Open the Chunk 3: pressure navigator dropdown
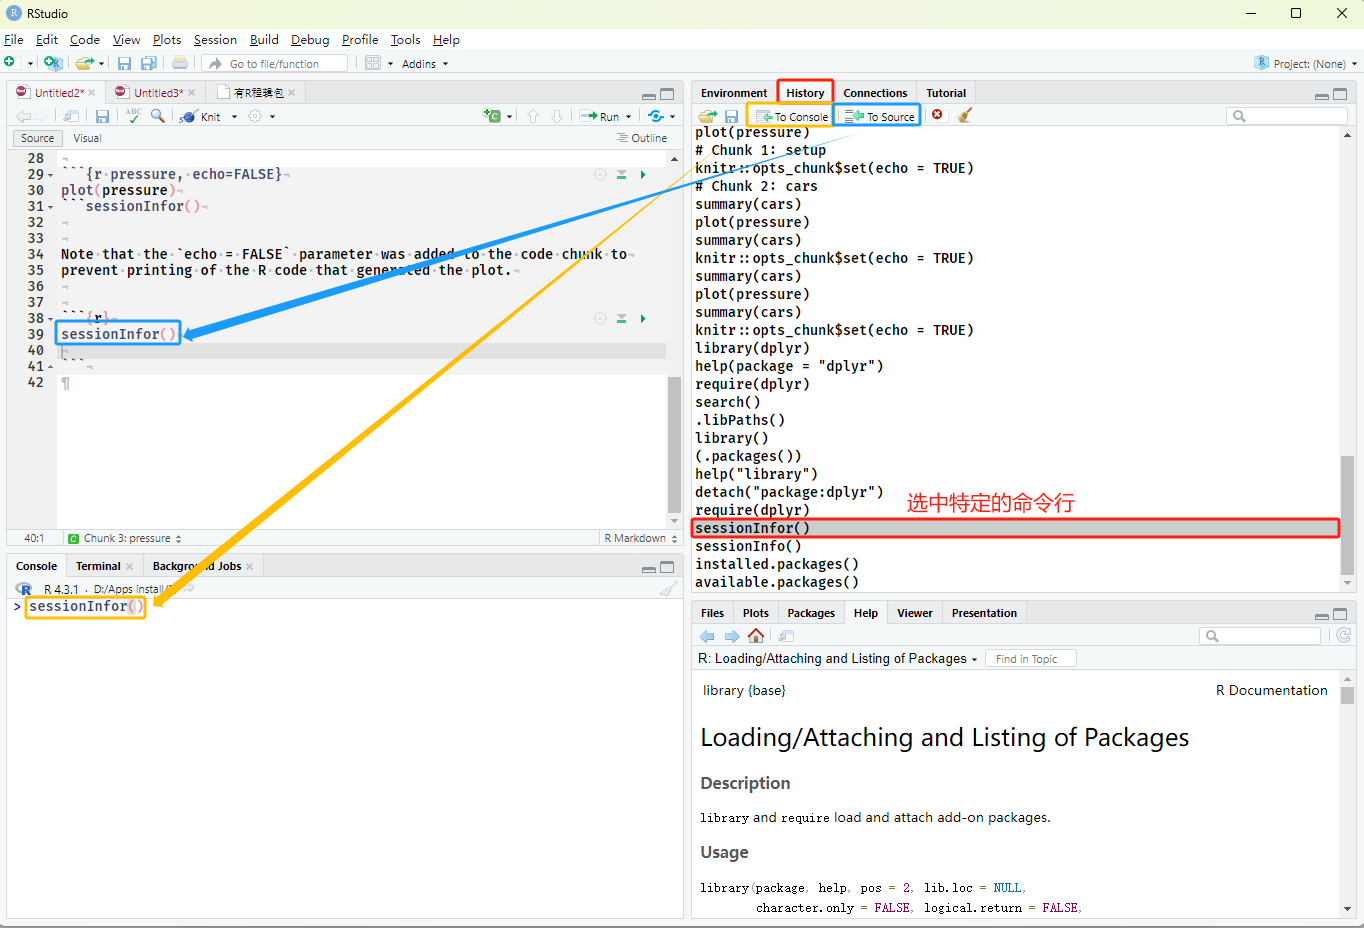 [x=125, y=538]
